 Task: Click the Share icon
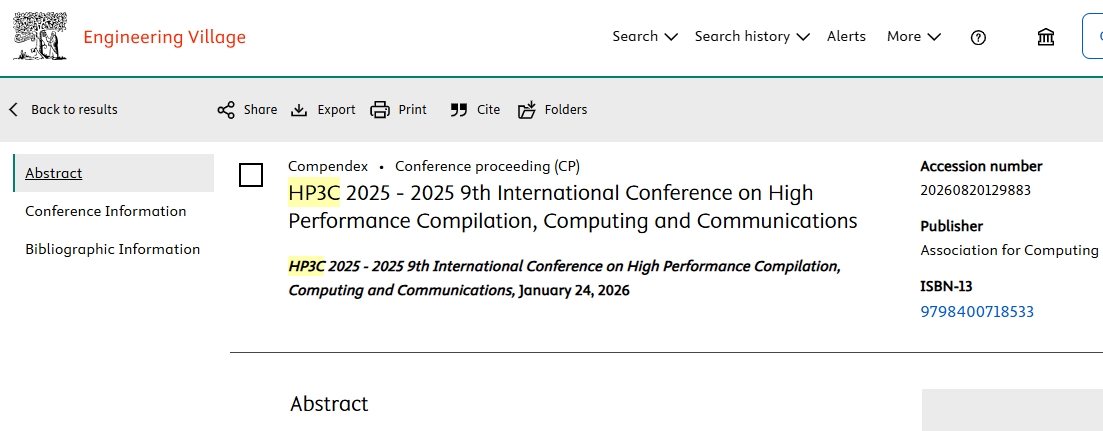(x=226, y=110)
